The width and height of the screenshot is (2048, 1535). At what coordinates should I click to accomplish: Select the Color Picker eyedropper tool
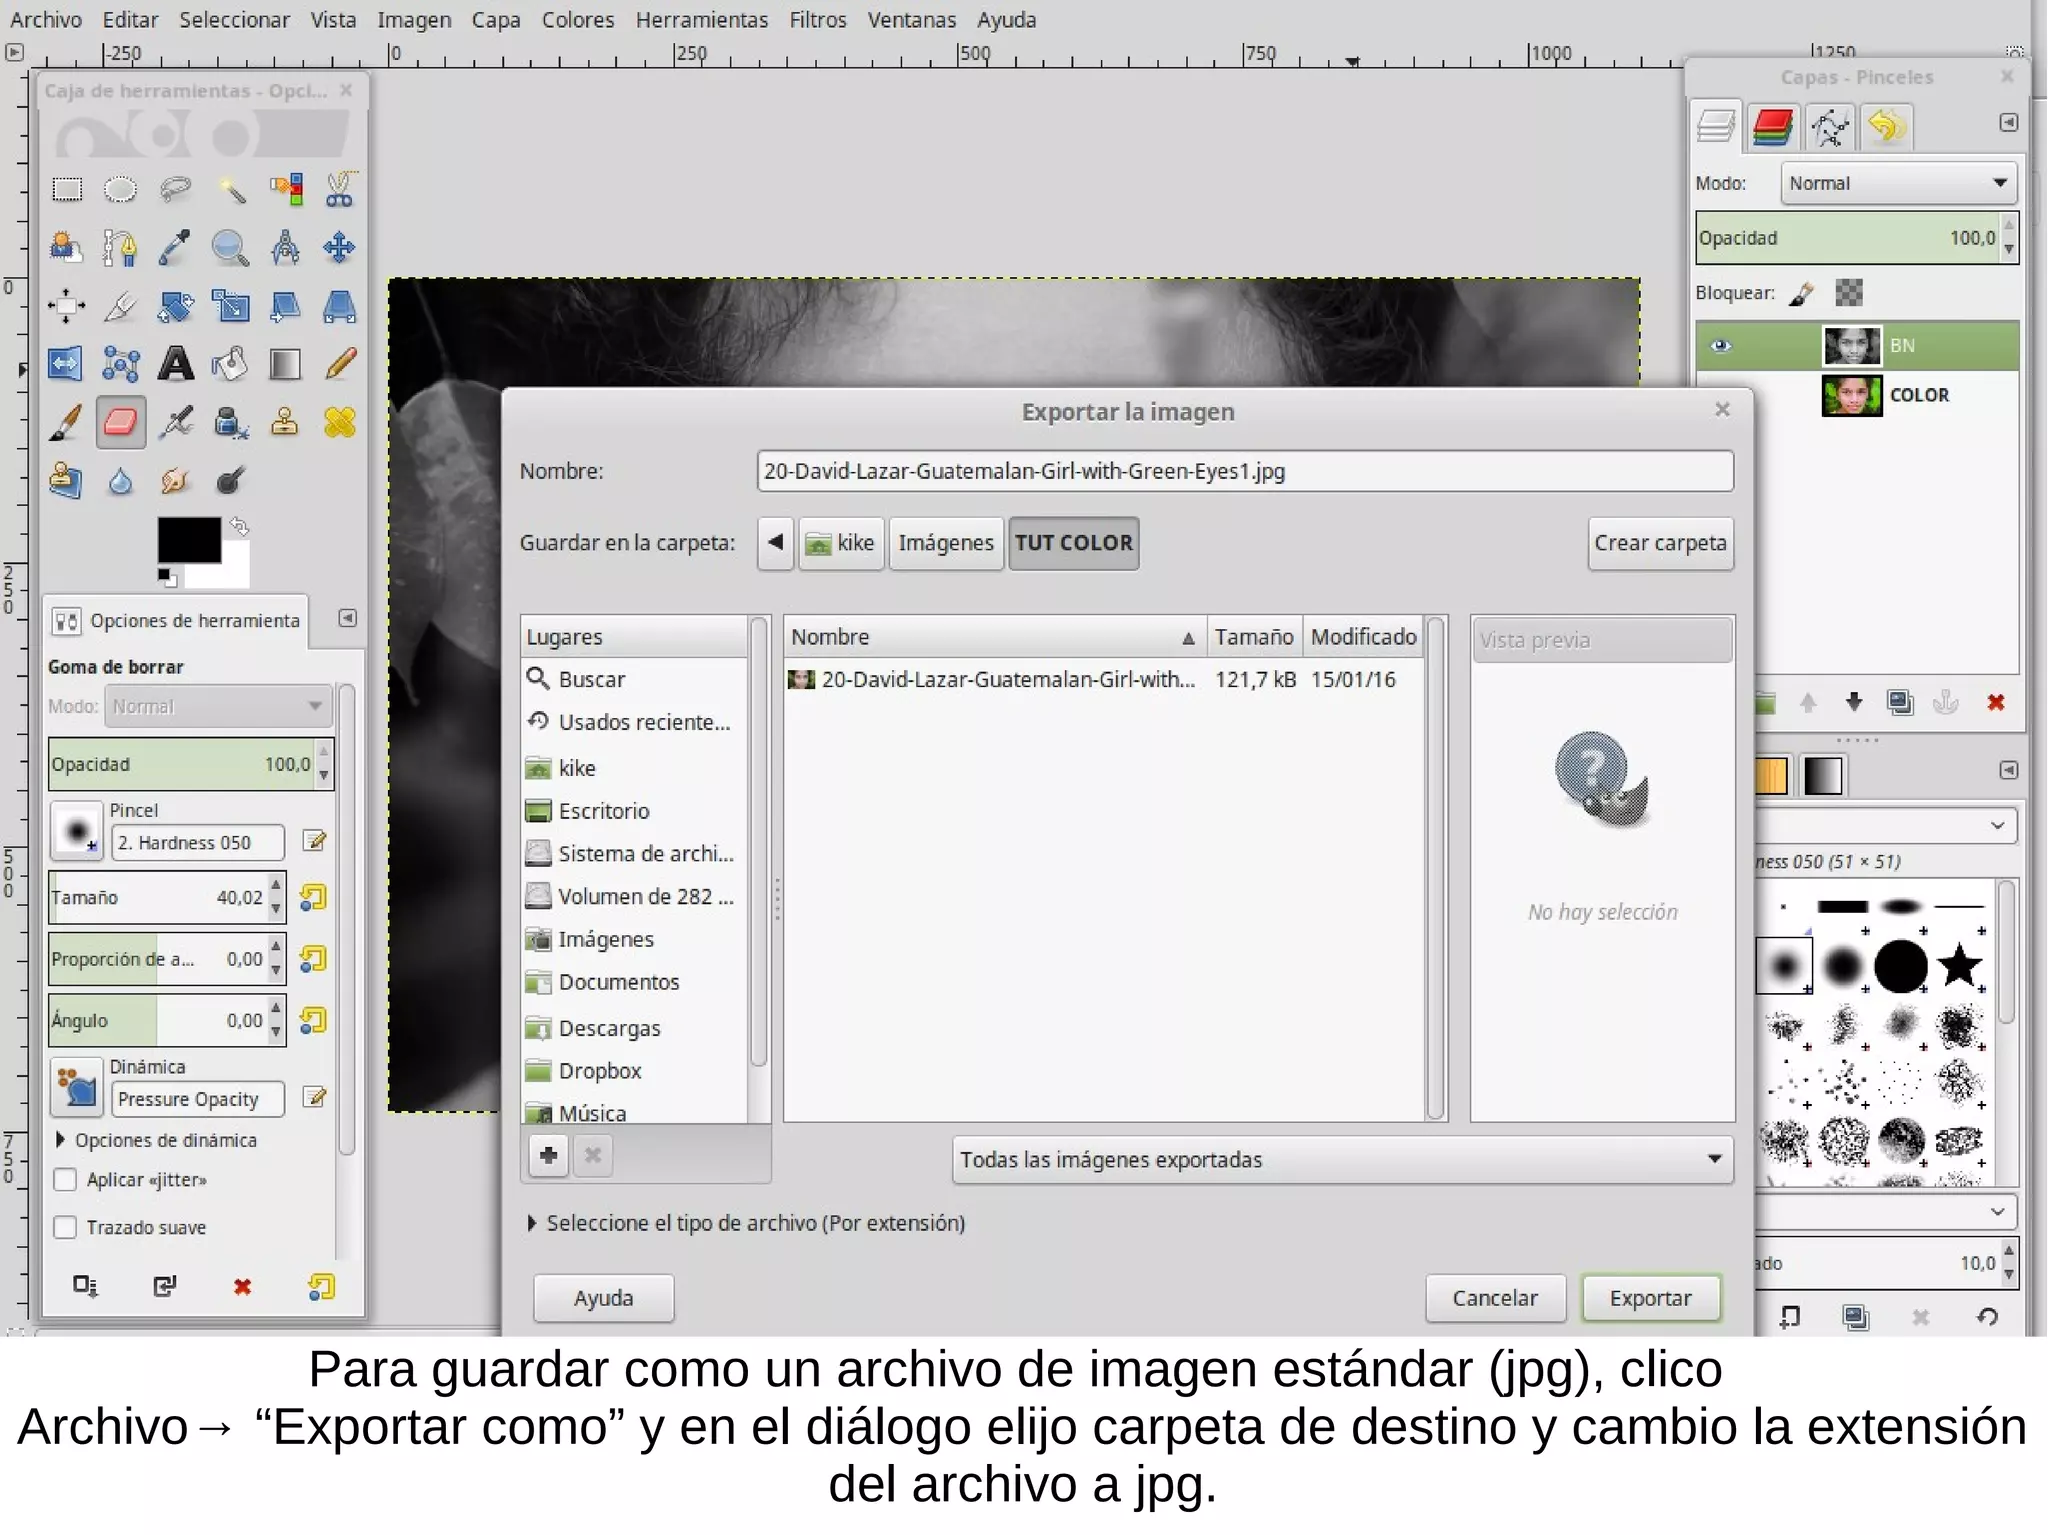(x=176, y=247)
